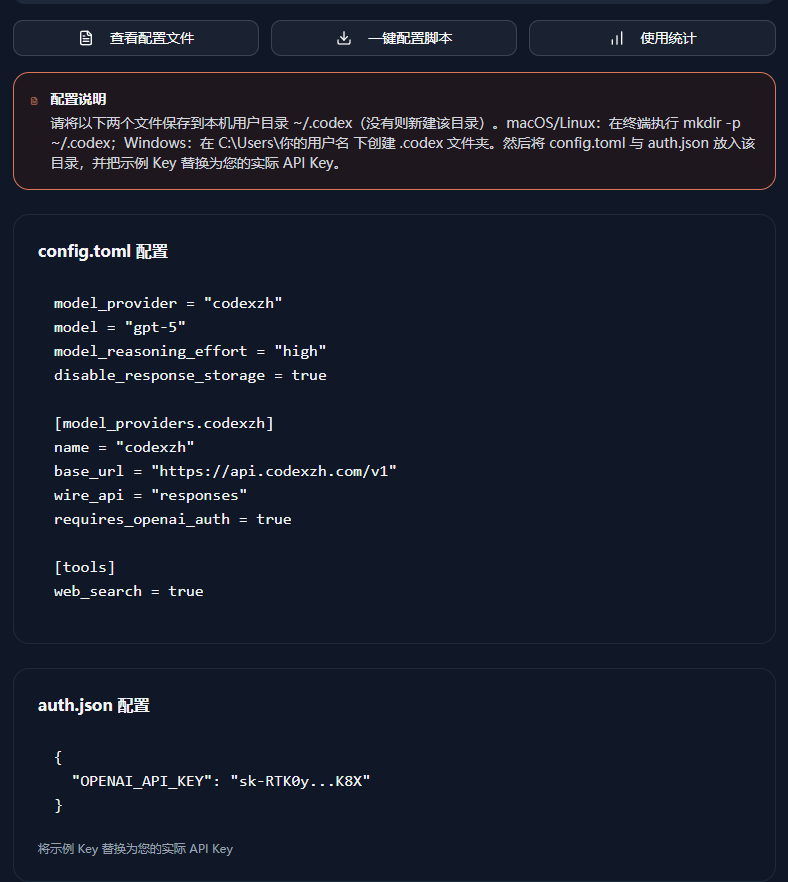
Task: Click the OPENAI_API_KEY line in auth.json
Action: [221, 781]
